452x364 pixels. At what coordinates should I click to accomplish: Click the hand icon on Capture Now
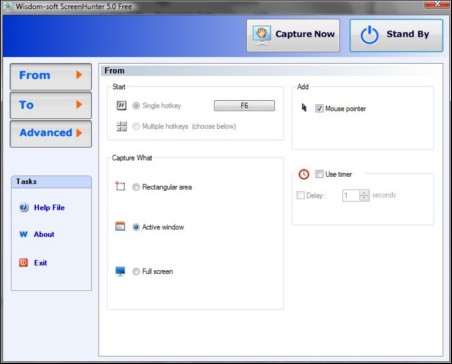262,35
